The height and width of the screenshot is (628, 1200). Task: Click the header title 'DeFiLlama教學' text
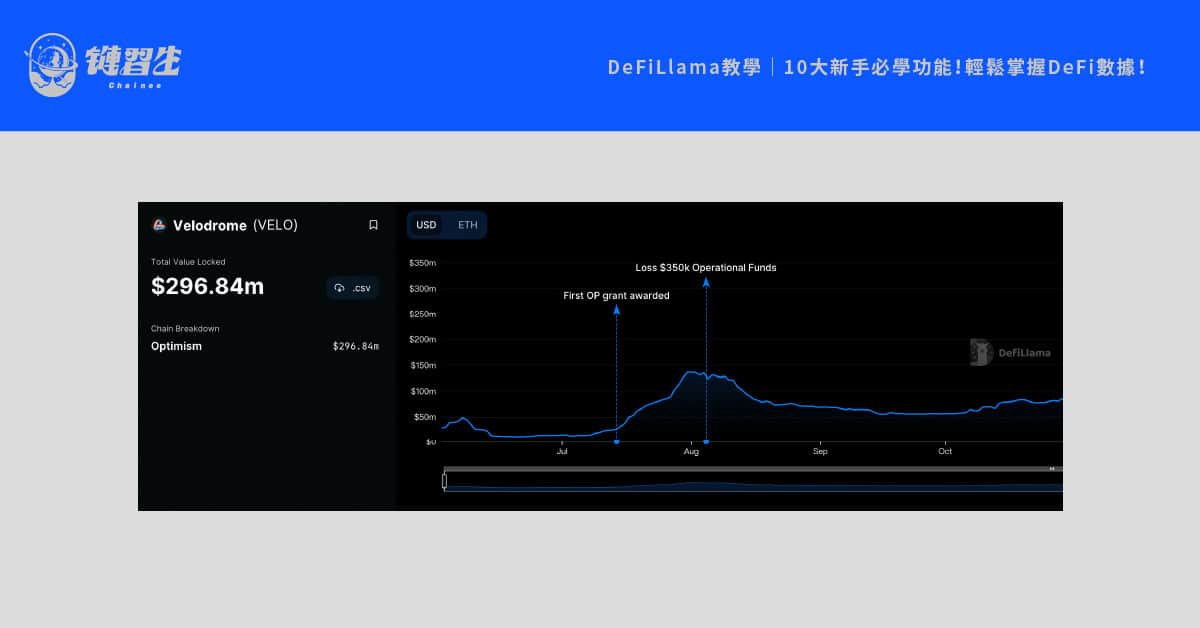coord(684,68)
